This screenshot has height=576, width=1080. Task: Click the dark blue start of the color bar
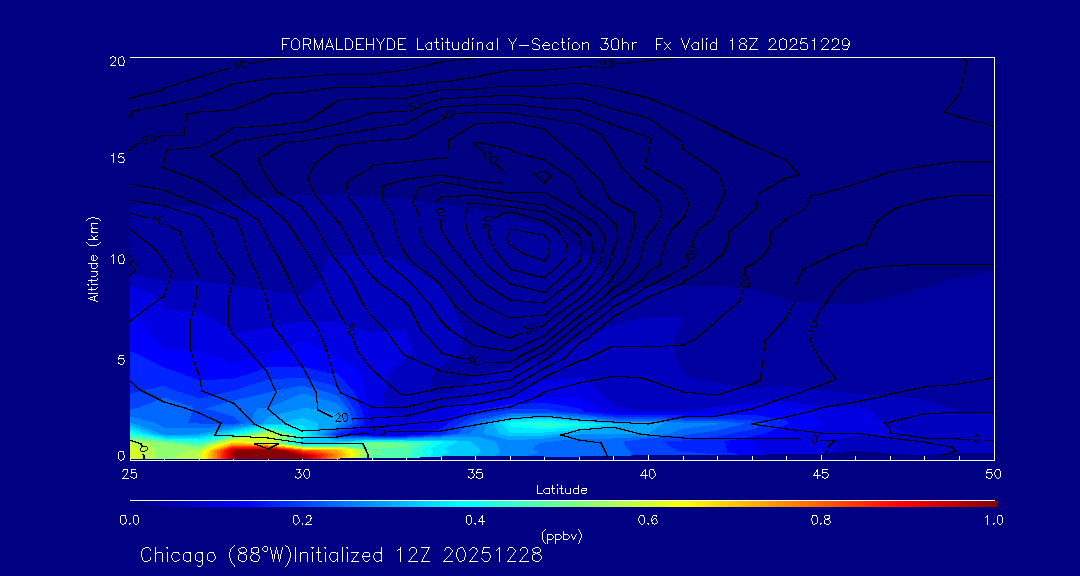click(135, 502)
